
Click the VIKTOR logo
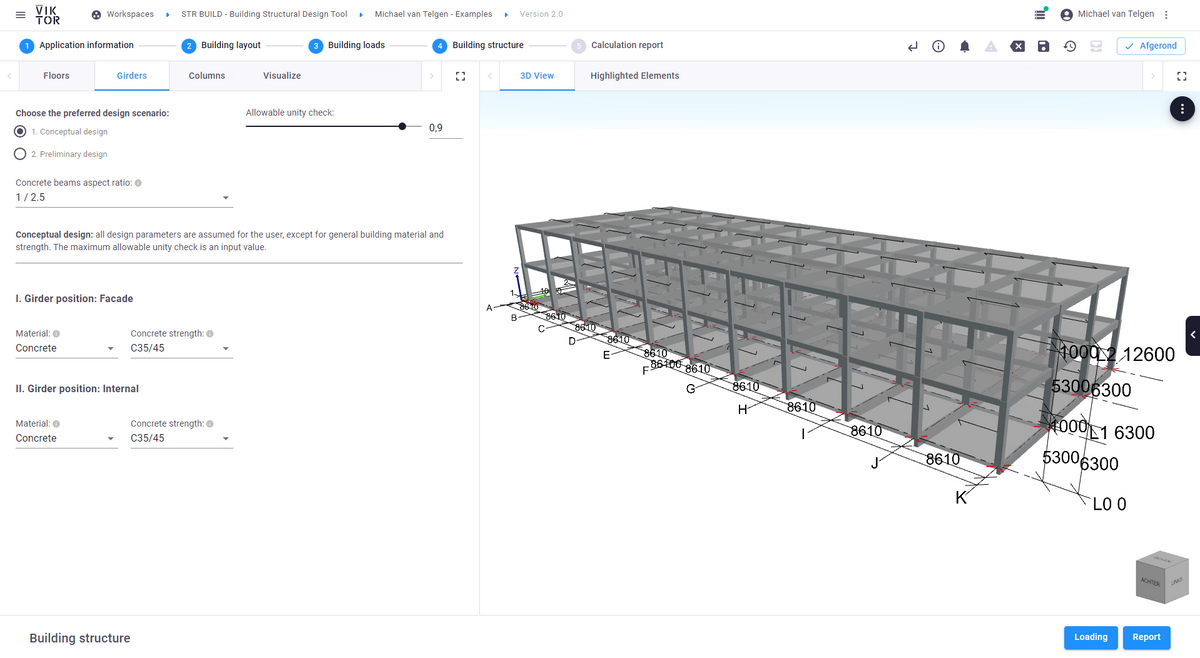46,15
